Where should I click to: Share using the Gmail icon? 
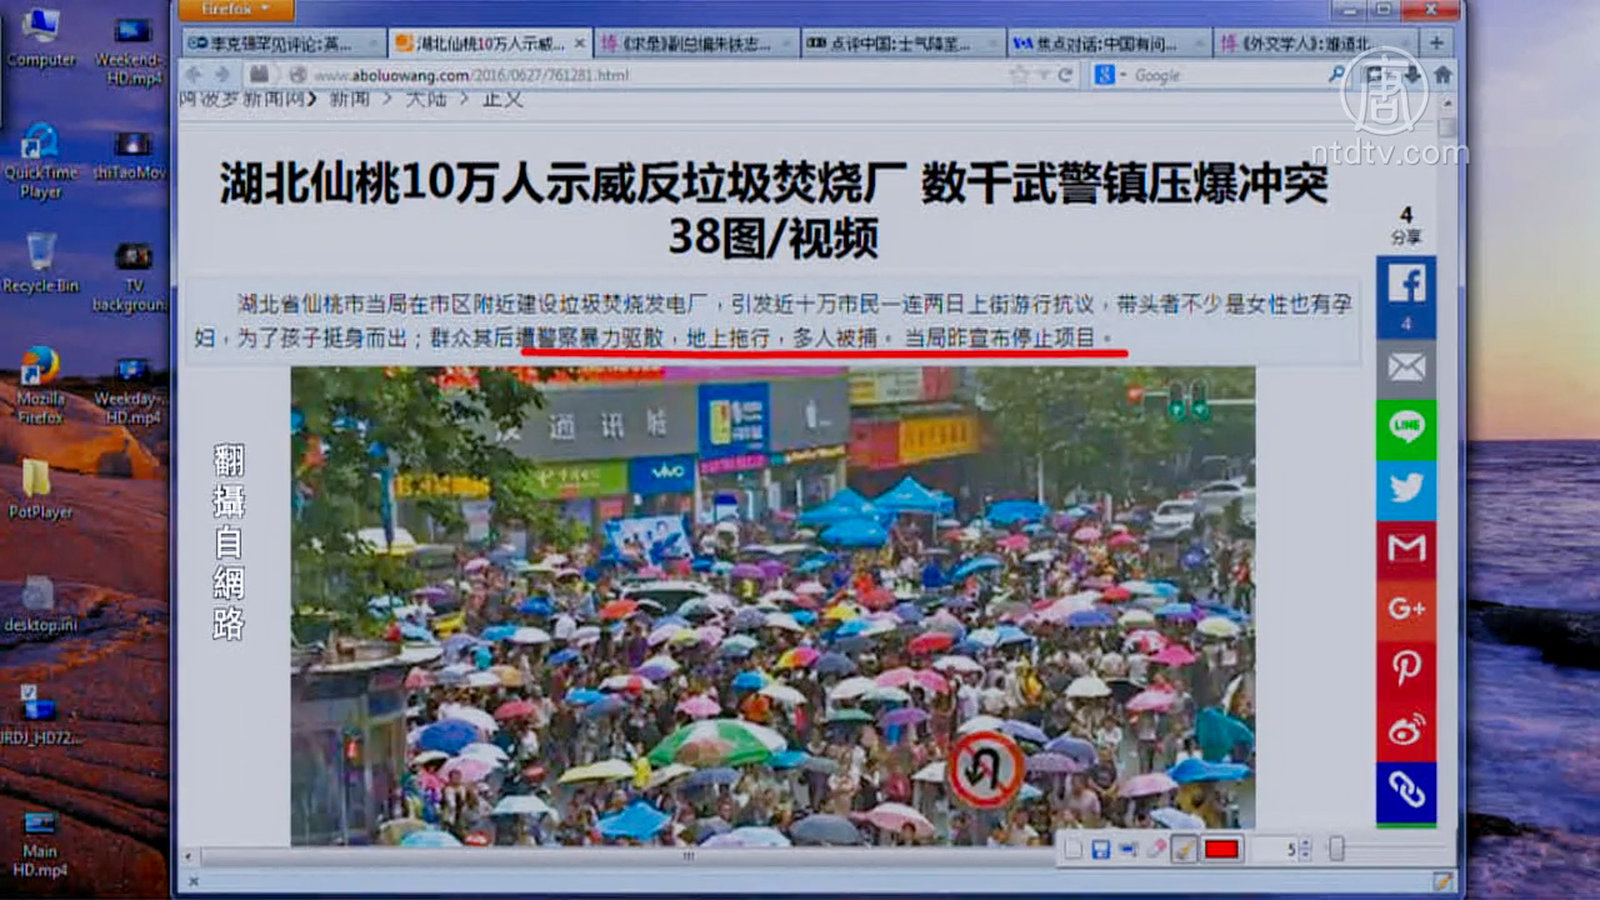1406,548
